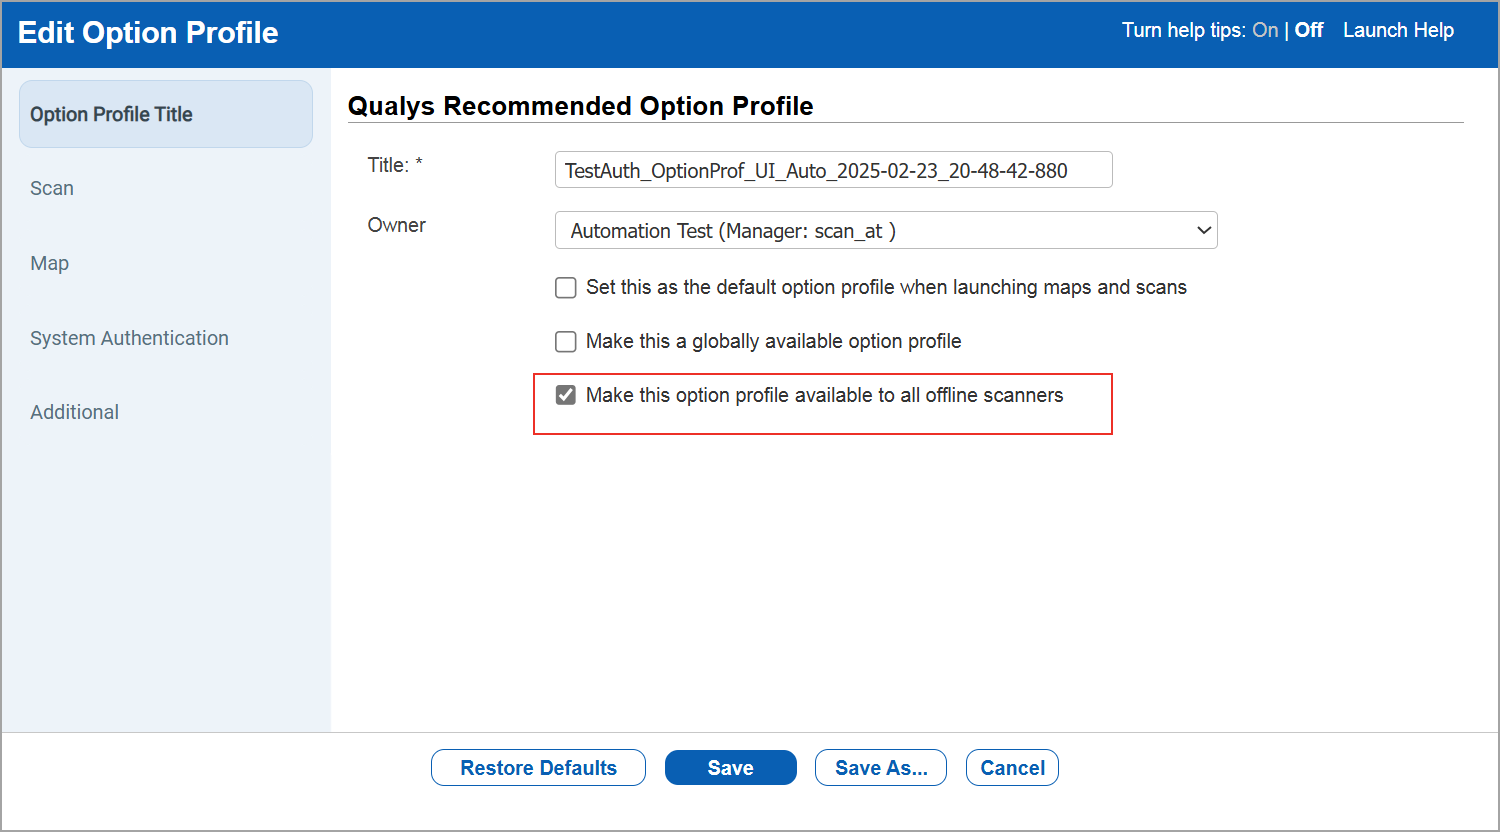This screenshot has height=832, width=1500.
Task: Cancel editing the option profile
Action: click(x=1012, y=767)
